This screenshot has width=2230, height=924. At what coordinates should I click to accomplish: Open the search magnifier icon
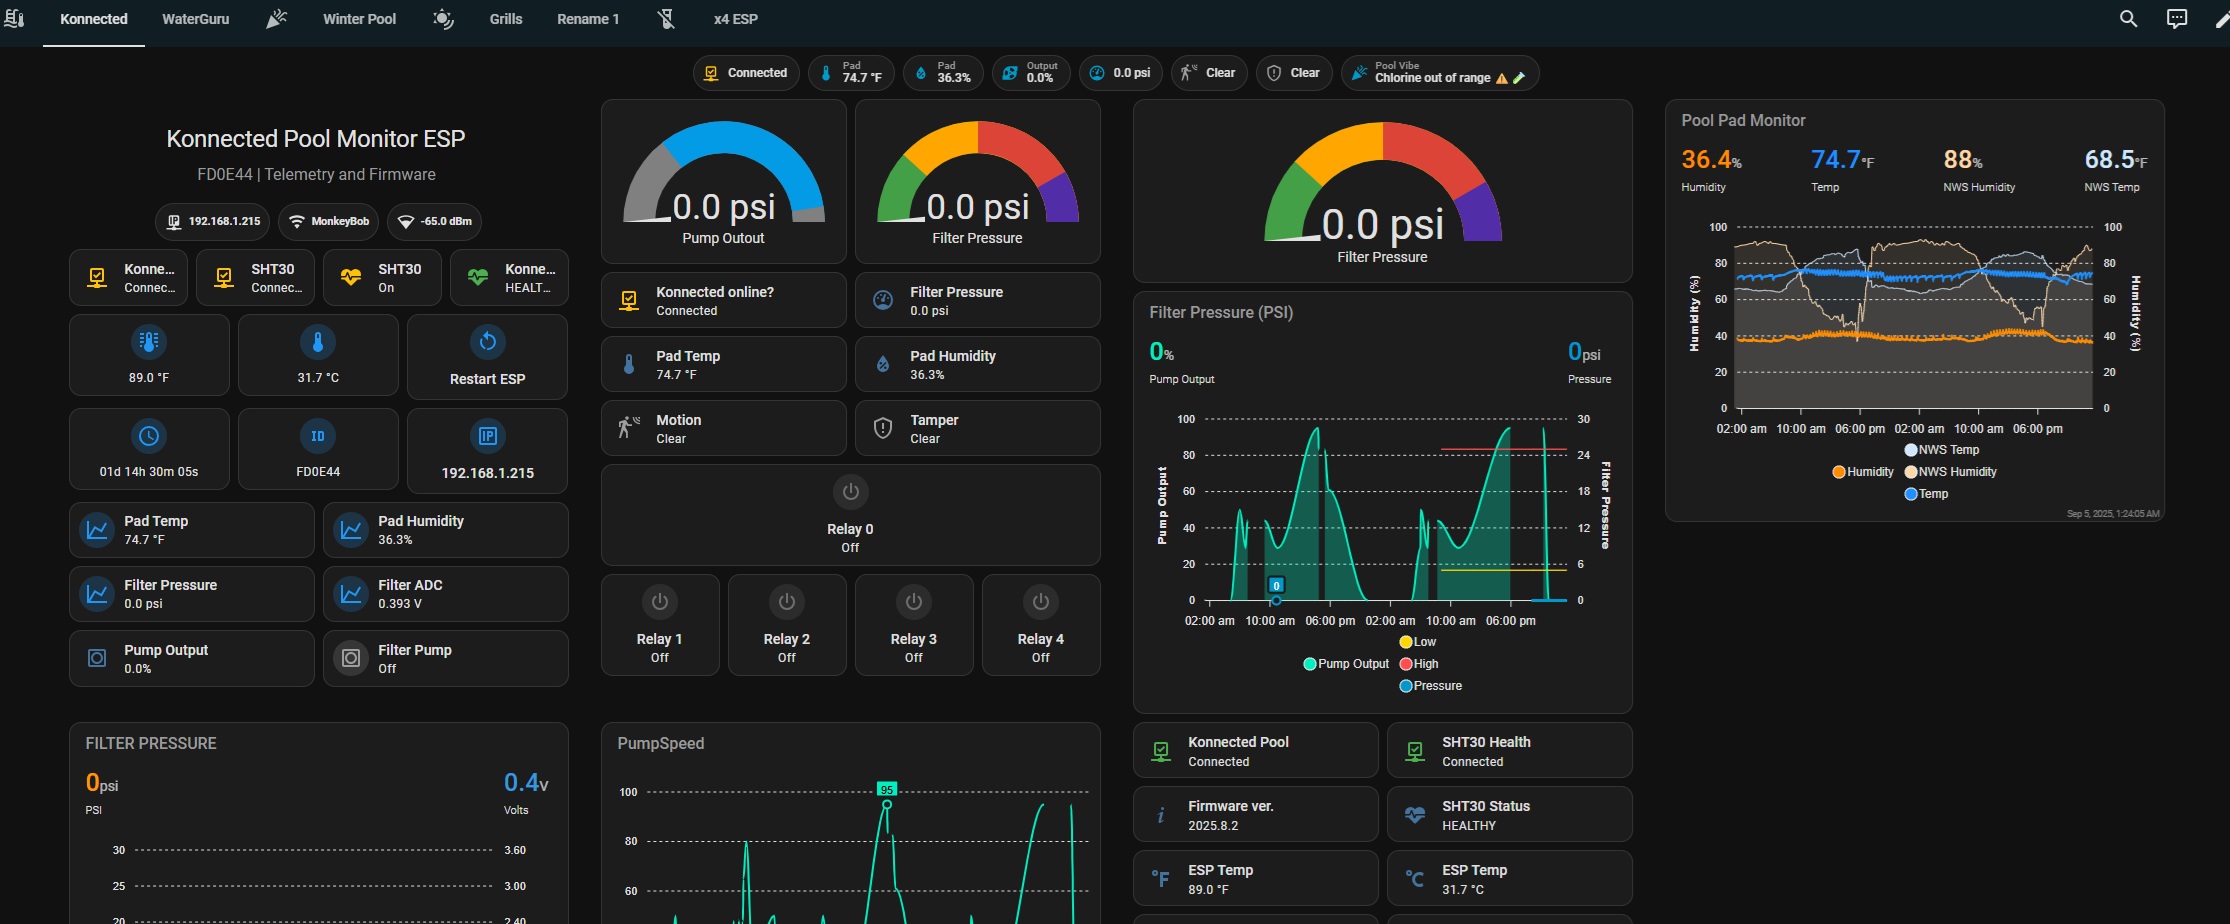[2128, 19]
